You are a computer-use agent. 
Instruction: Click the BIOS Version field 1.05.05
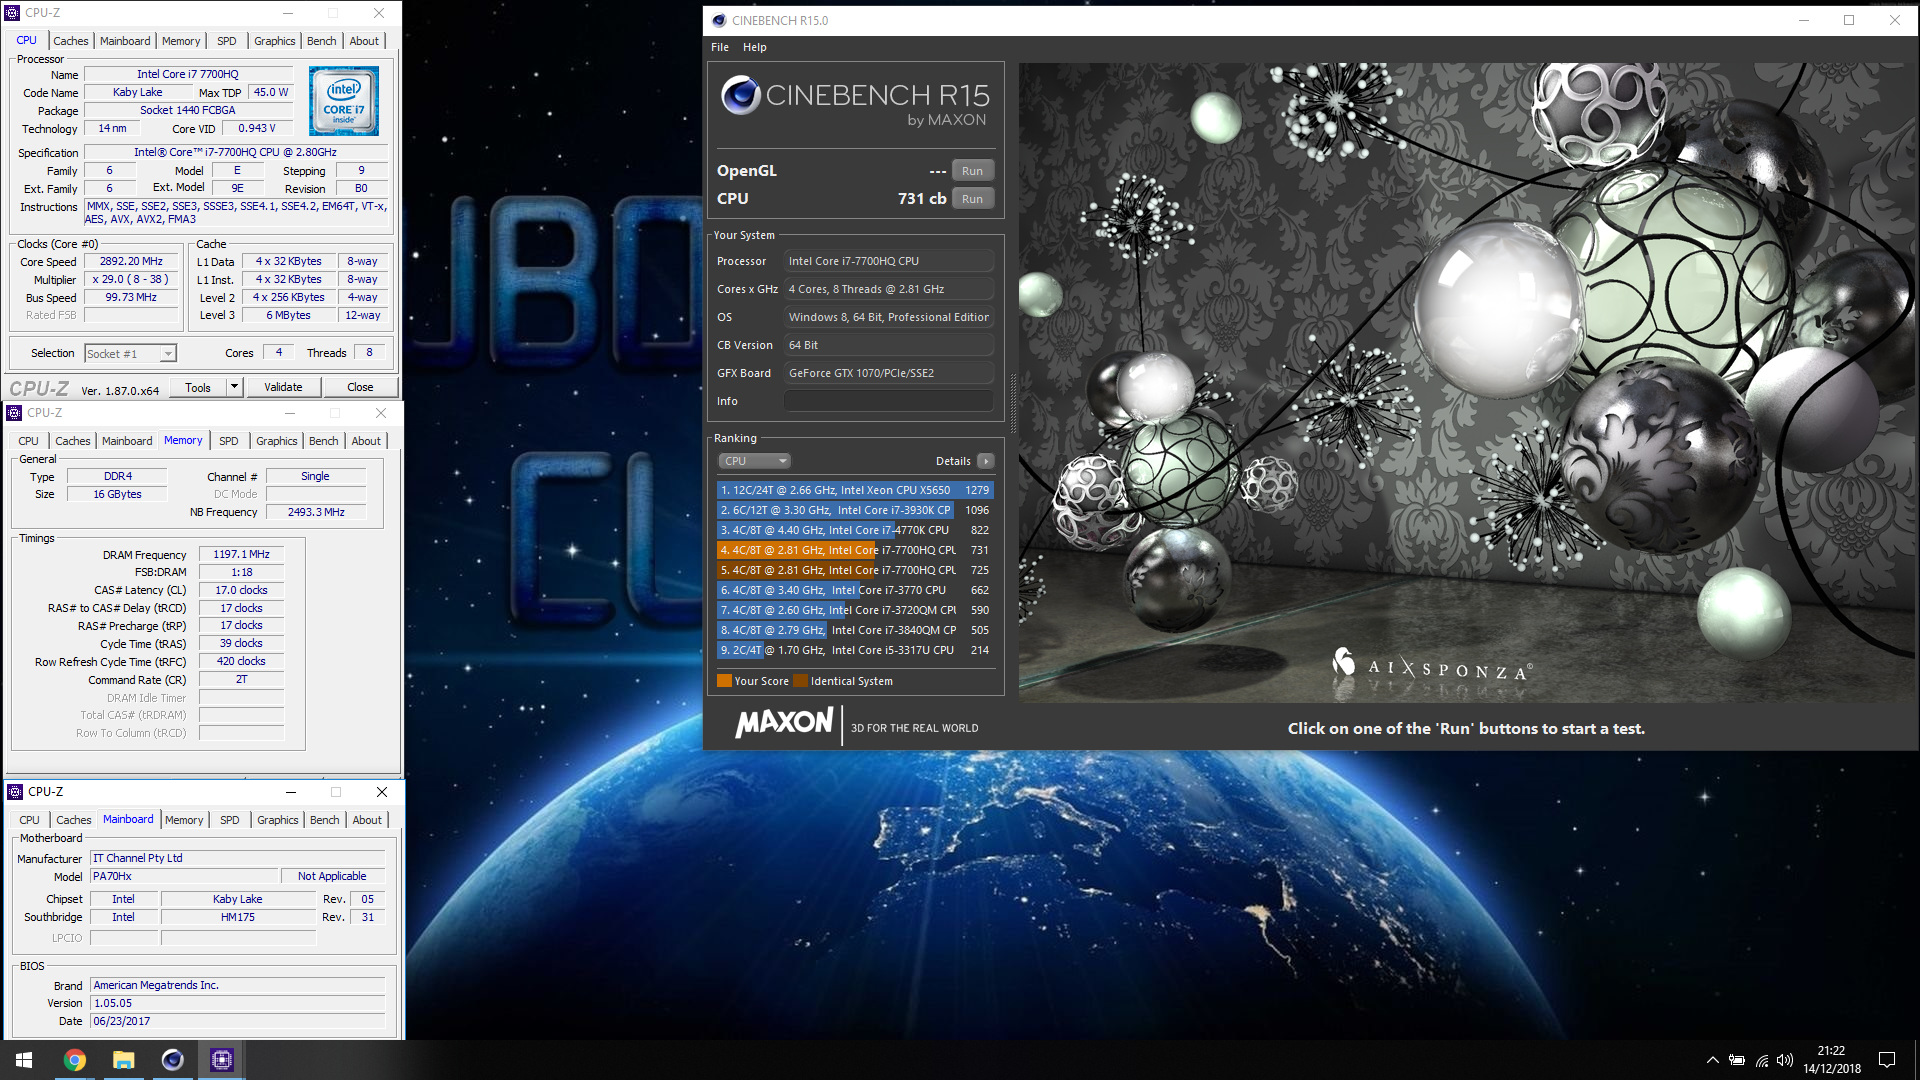pyautogui.click(x=237, y=1003)
